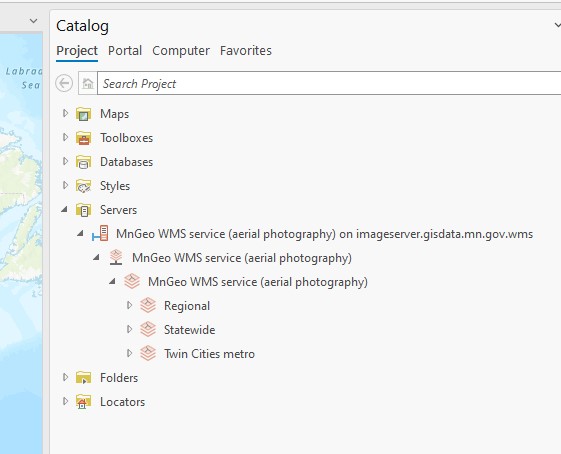Click the Toolboxes folder icon

click(84, 138)
